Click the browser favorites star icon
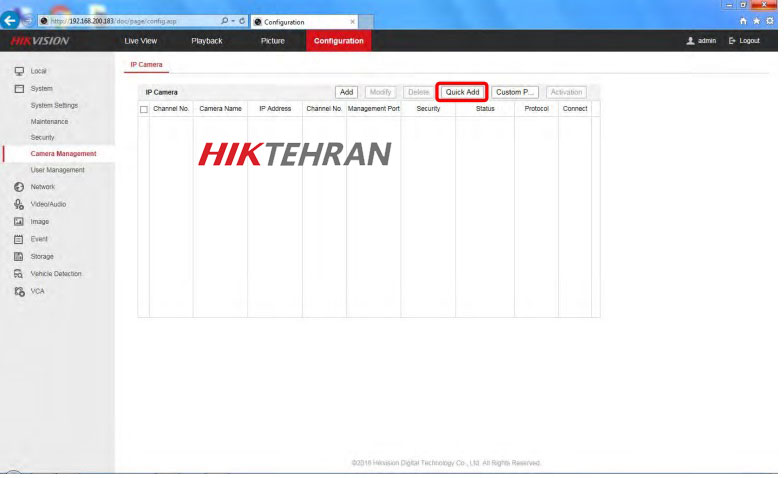This screenshot has height=478, width=784. click(756, 21)
